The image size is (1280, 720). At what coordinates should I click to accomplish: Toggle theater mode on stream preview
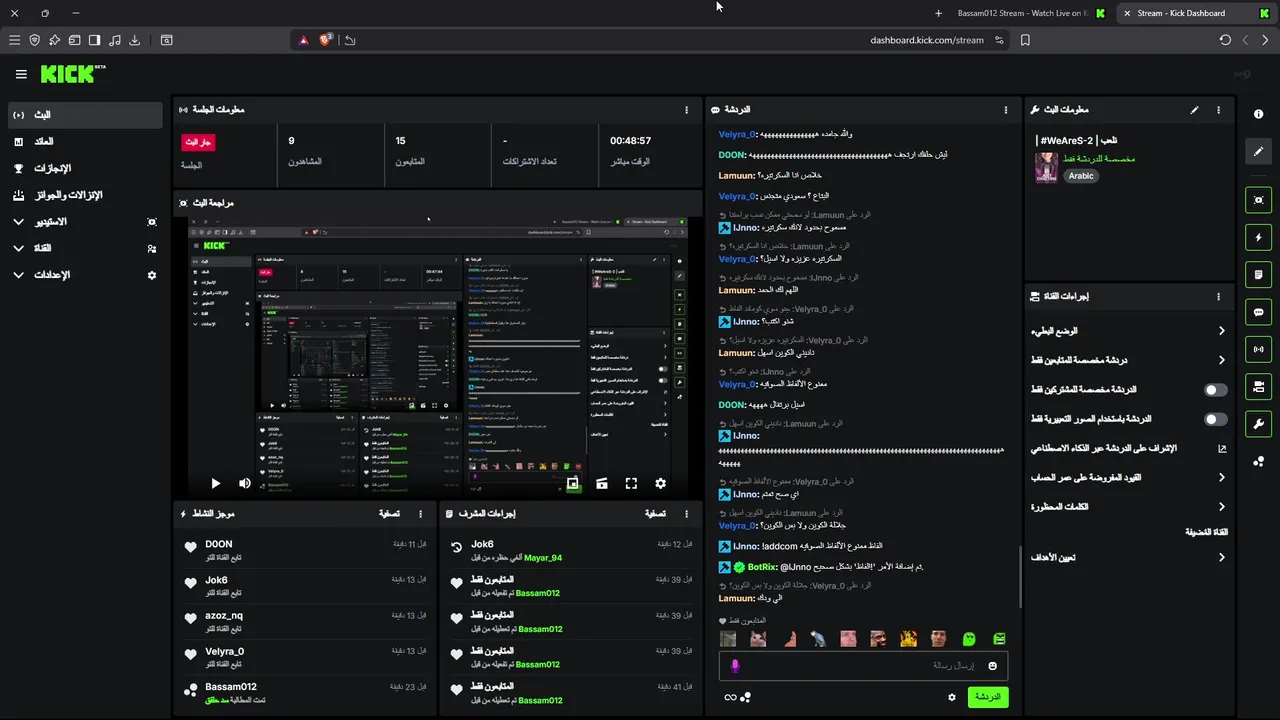click(x=602, y=484)
